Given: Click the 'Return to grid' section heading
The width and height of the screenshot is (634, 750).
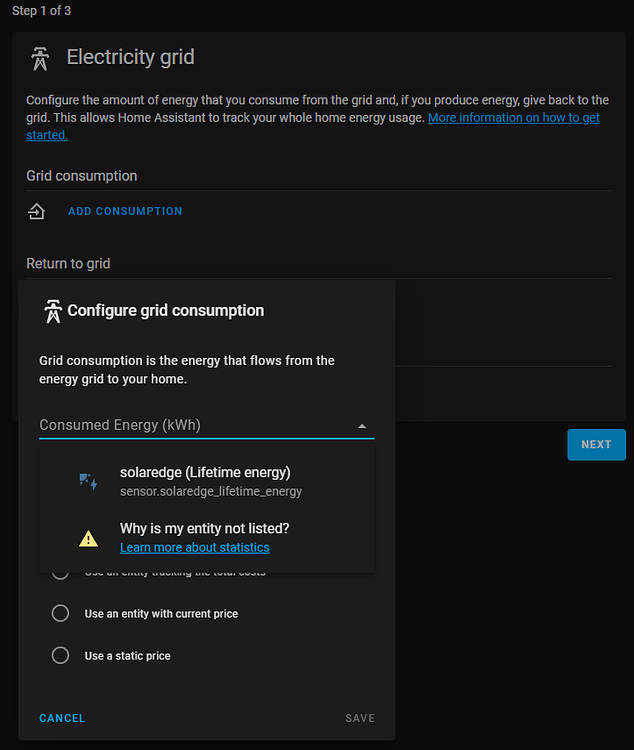Looking at the screenshot, I should coord(68,264).
